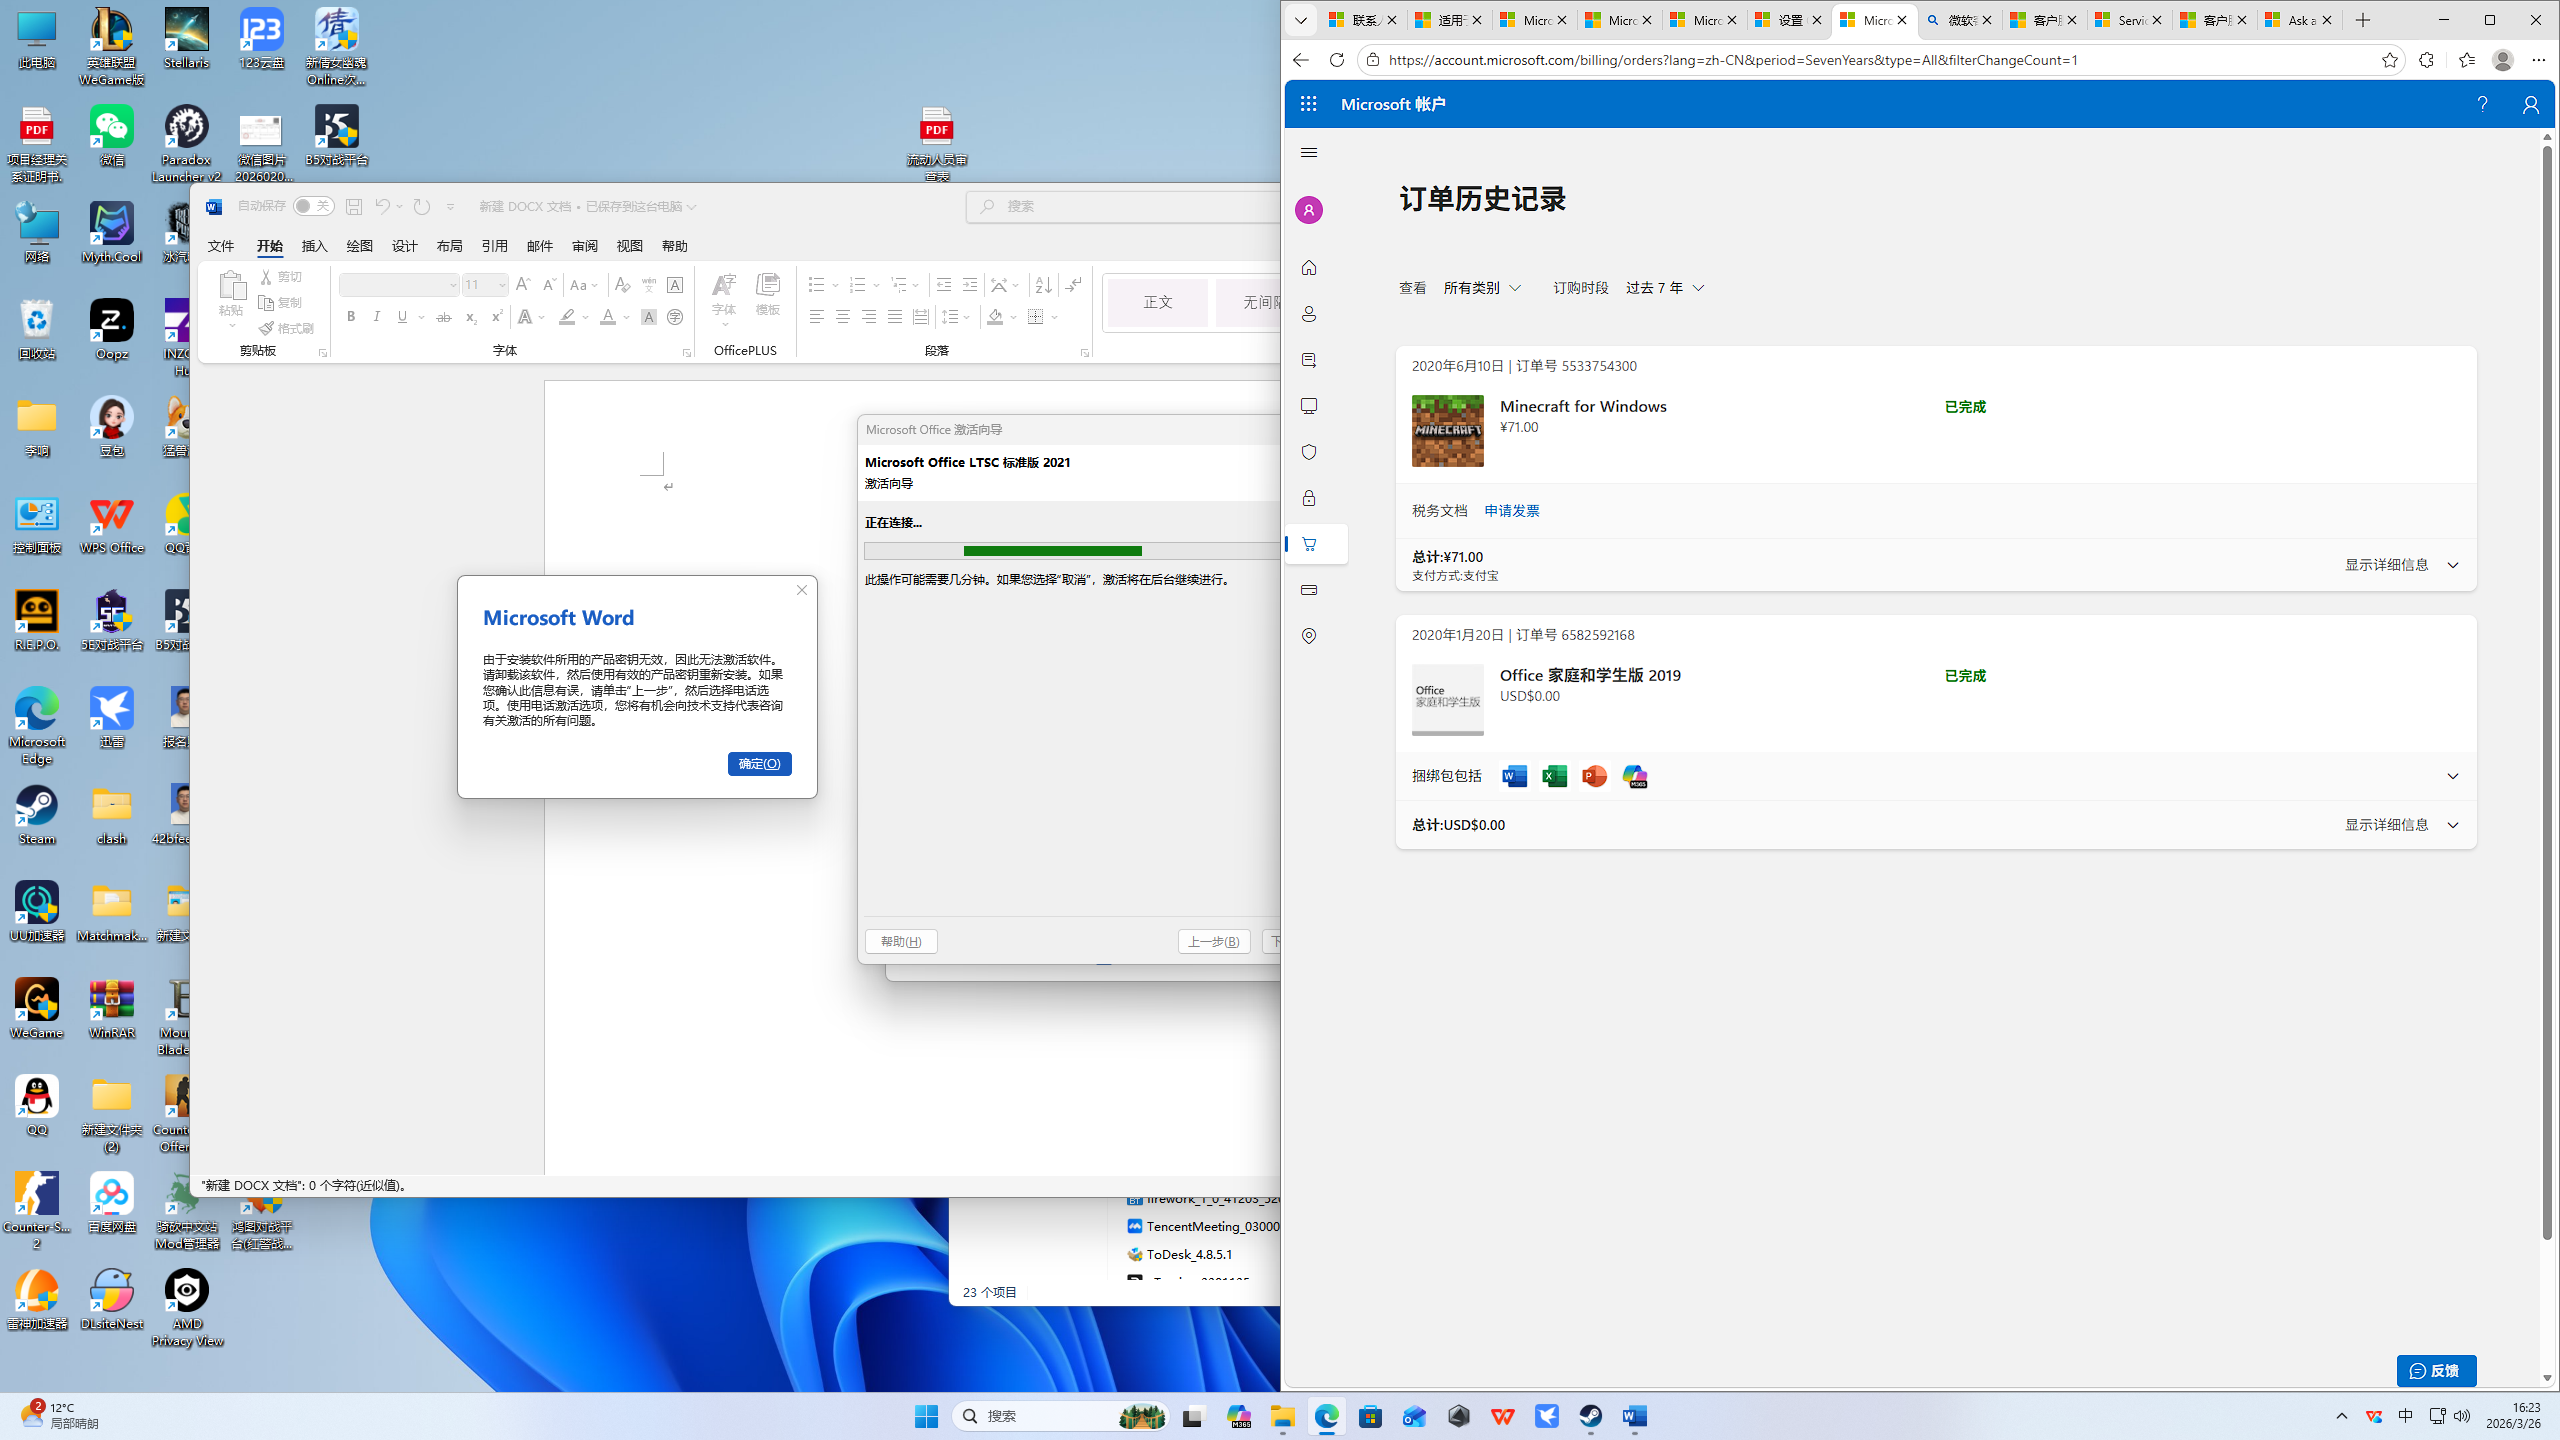This screenshot has width=2560, height=1440.
Task: Click 确定(O) in the Microsoft Word dialog
Action: [x=760, y=764]
